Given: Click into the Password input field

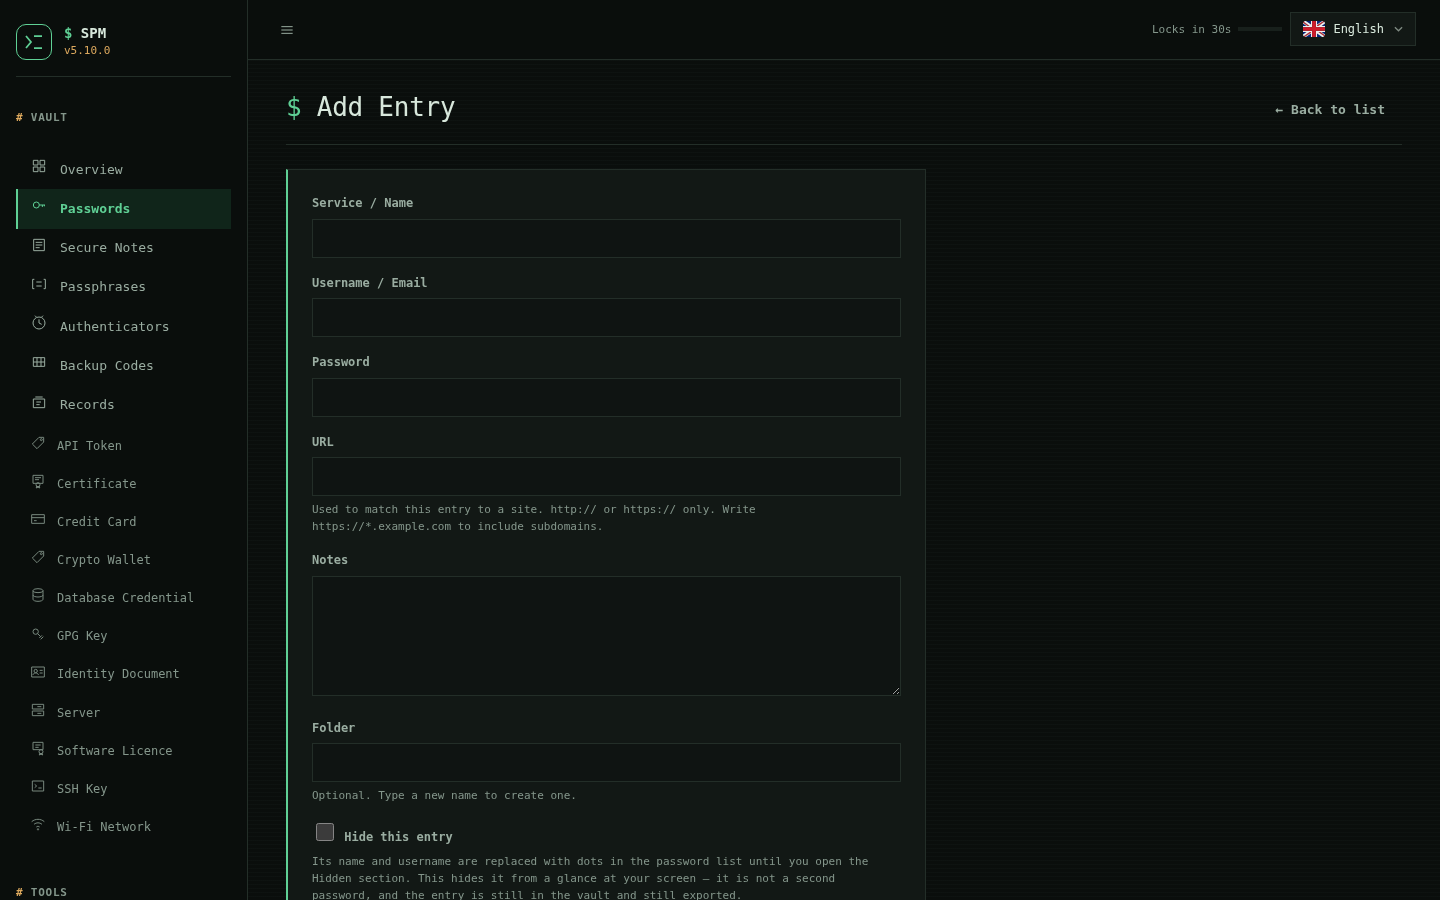Looking at the screenshot, I should pyautogui.click(x=606, y=397).
